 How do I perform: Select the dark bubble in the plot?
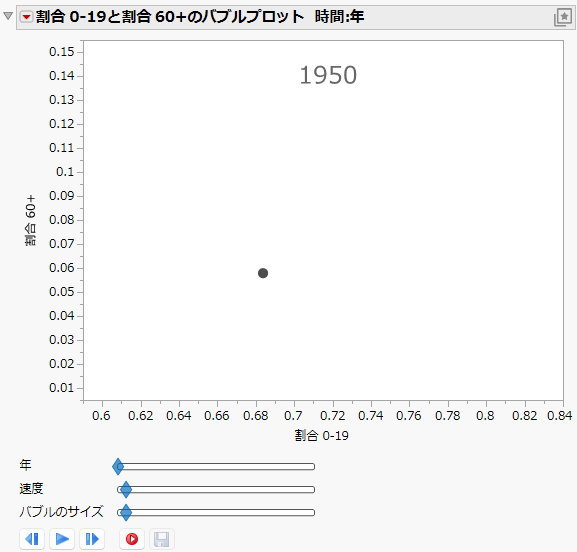tap(263, 273)
